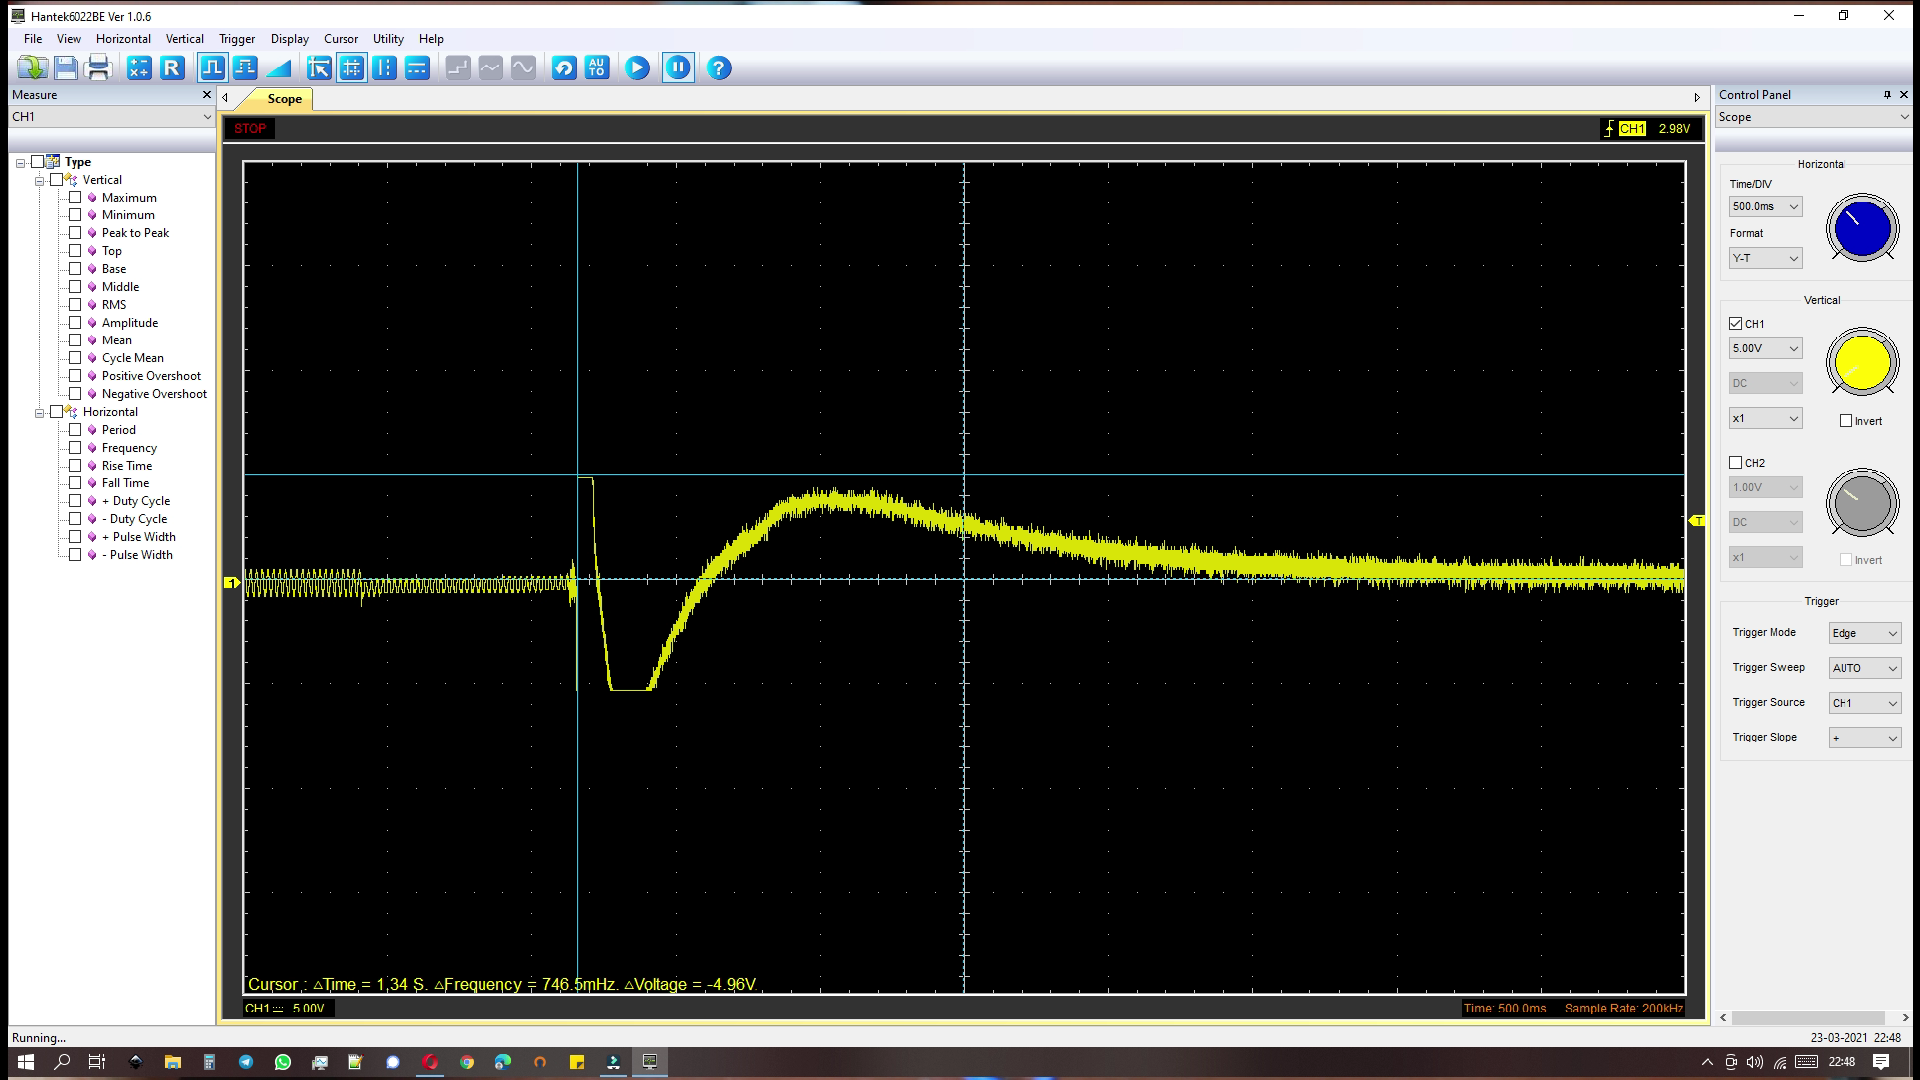
Task: Click the Open file toolbar icon
Action: tap(32, 68)
